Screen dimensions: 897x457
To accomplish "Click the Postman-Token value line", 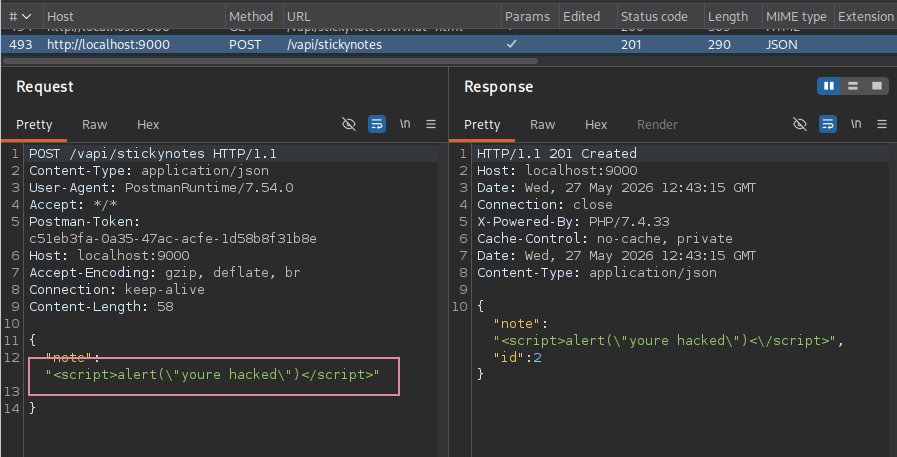I will [173, 238].
